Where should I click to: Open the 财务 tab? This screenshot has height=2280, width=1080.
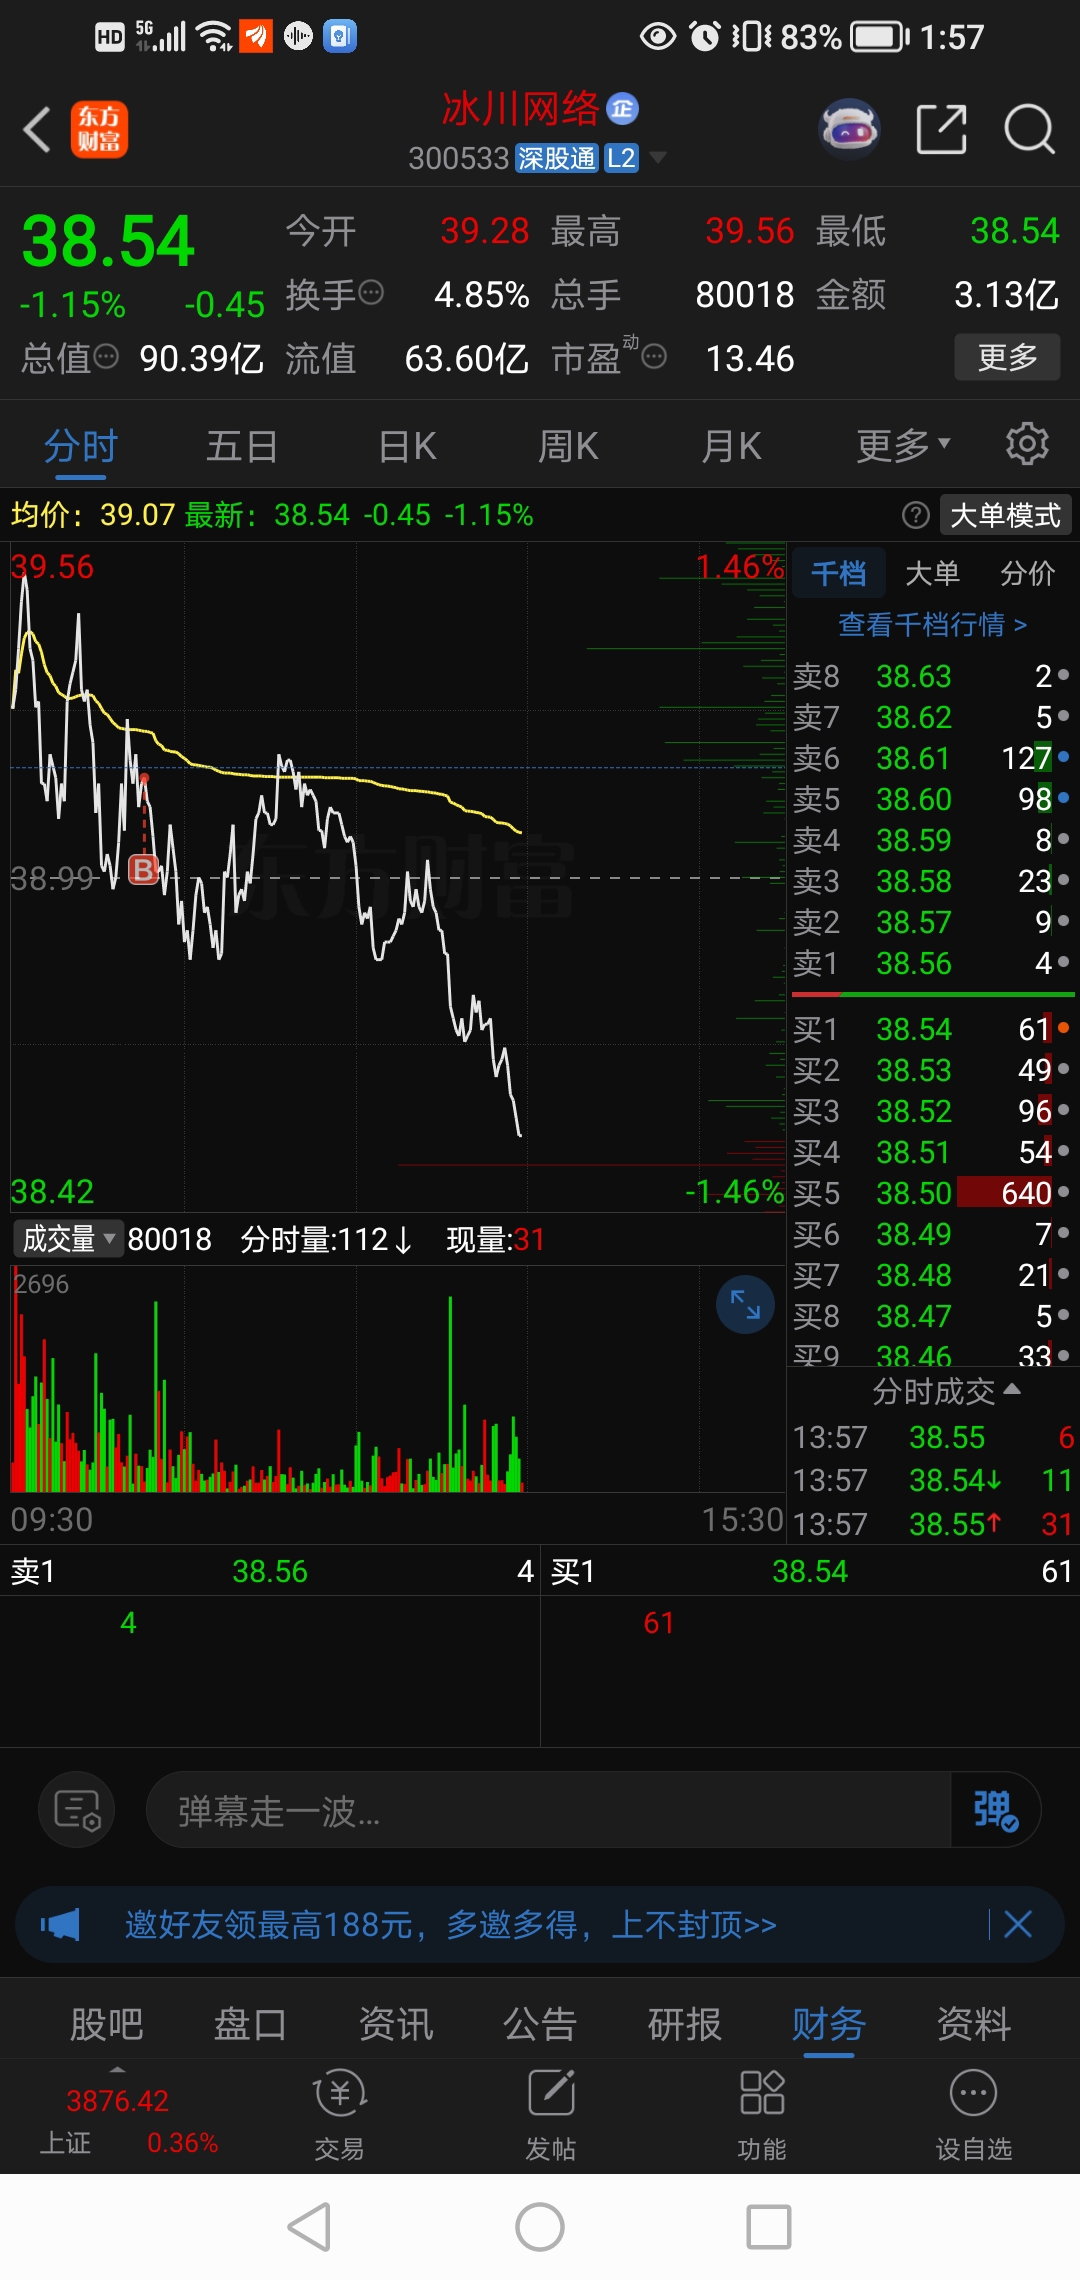[829, 2024]
